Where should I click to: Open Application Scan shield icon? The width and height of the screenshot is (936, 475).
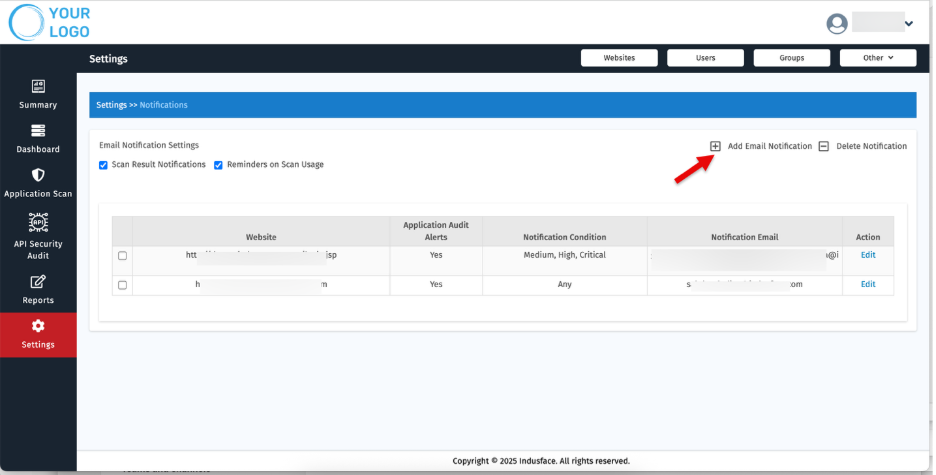(x=38, y=175)
